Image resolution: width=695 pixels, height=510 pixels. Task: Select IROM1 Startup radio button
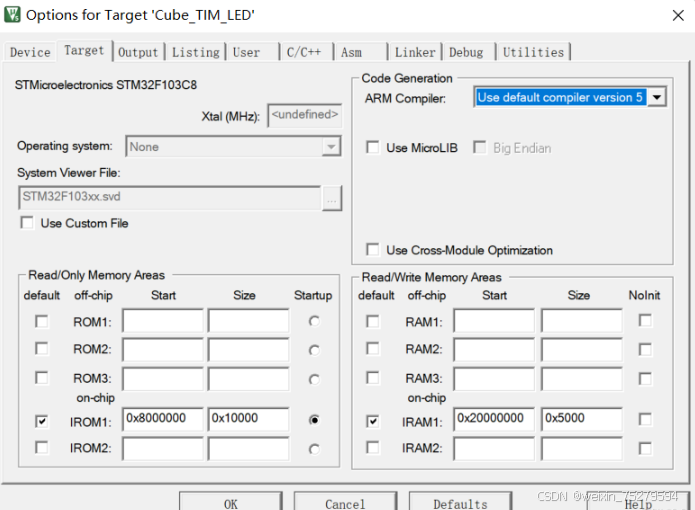[314, 420]
